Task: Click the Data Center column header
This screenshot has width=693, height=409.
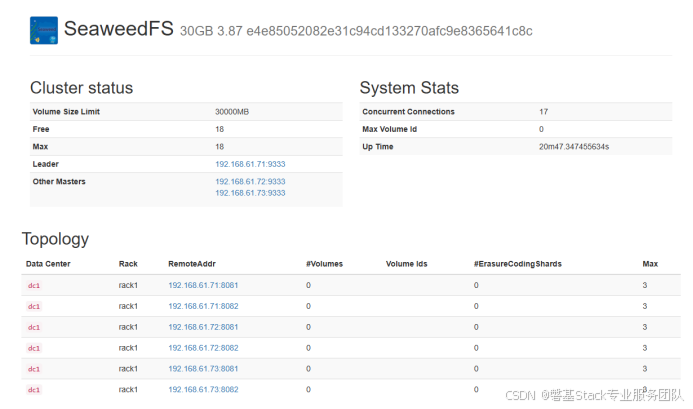Action: click(48, 264)
